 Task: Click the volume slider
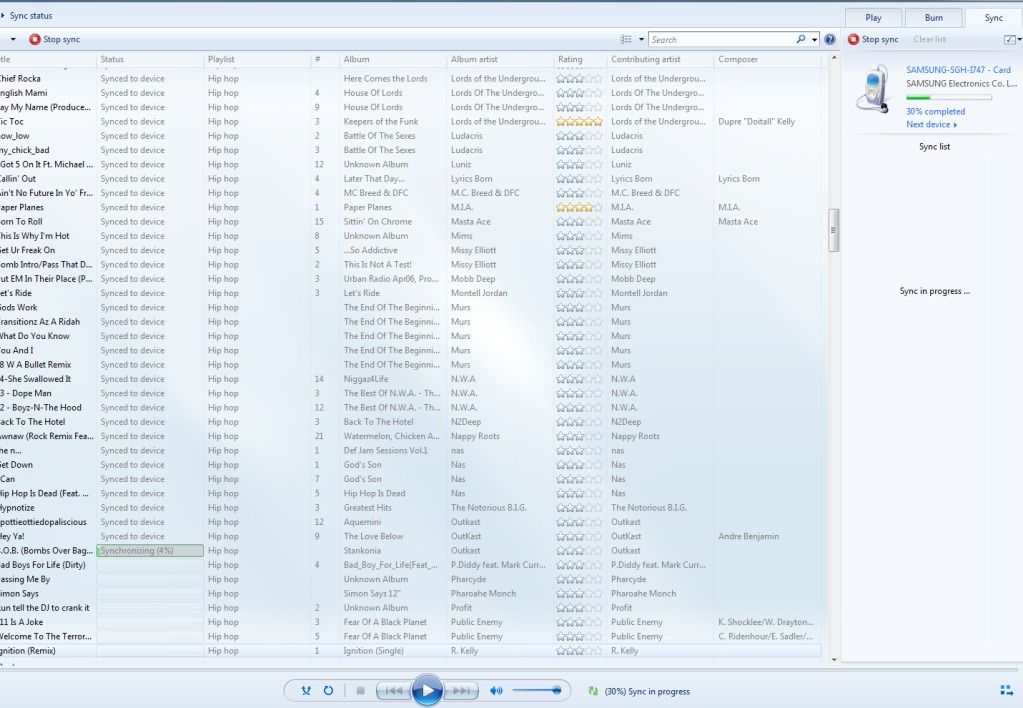pos(537,690)
